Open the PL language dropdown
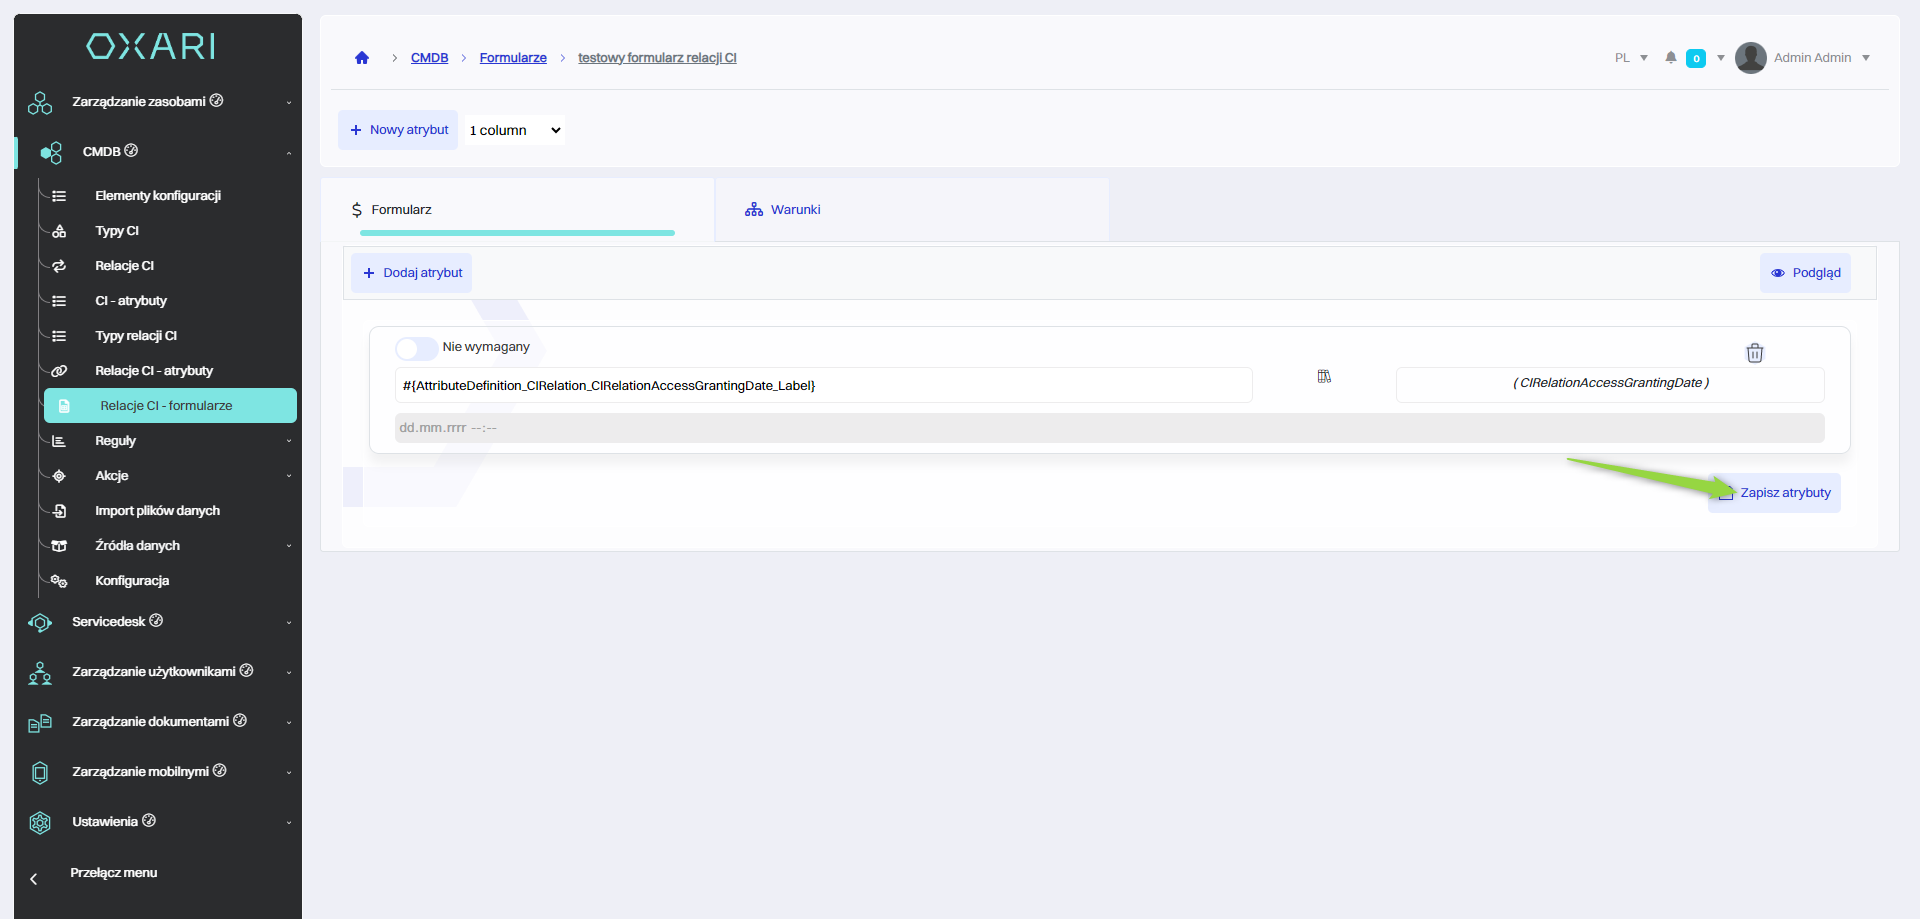The image size is (1920, 919). (1630, 58)
